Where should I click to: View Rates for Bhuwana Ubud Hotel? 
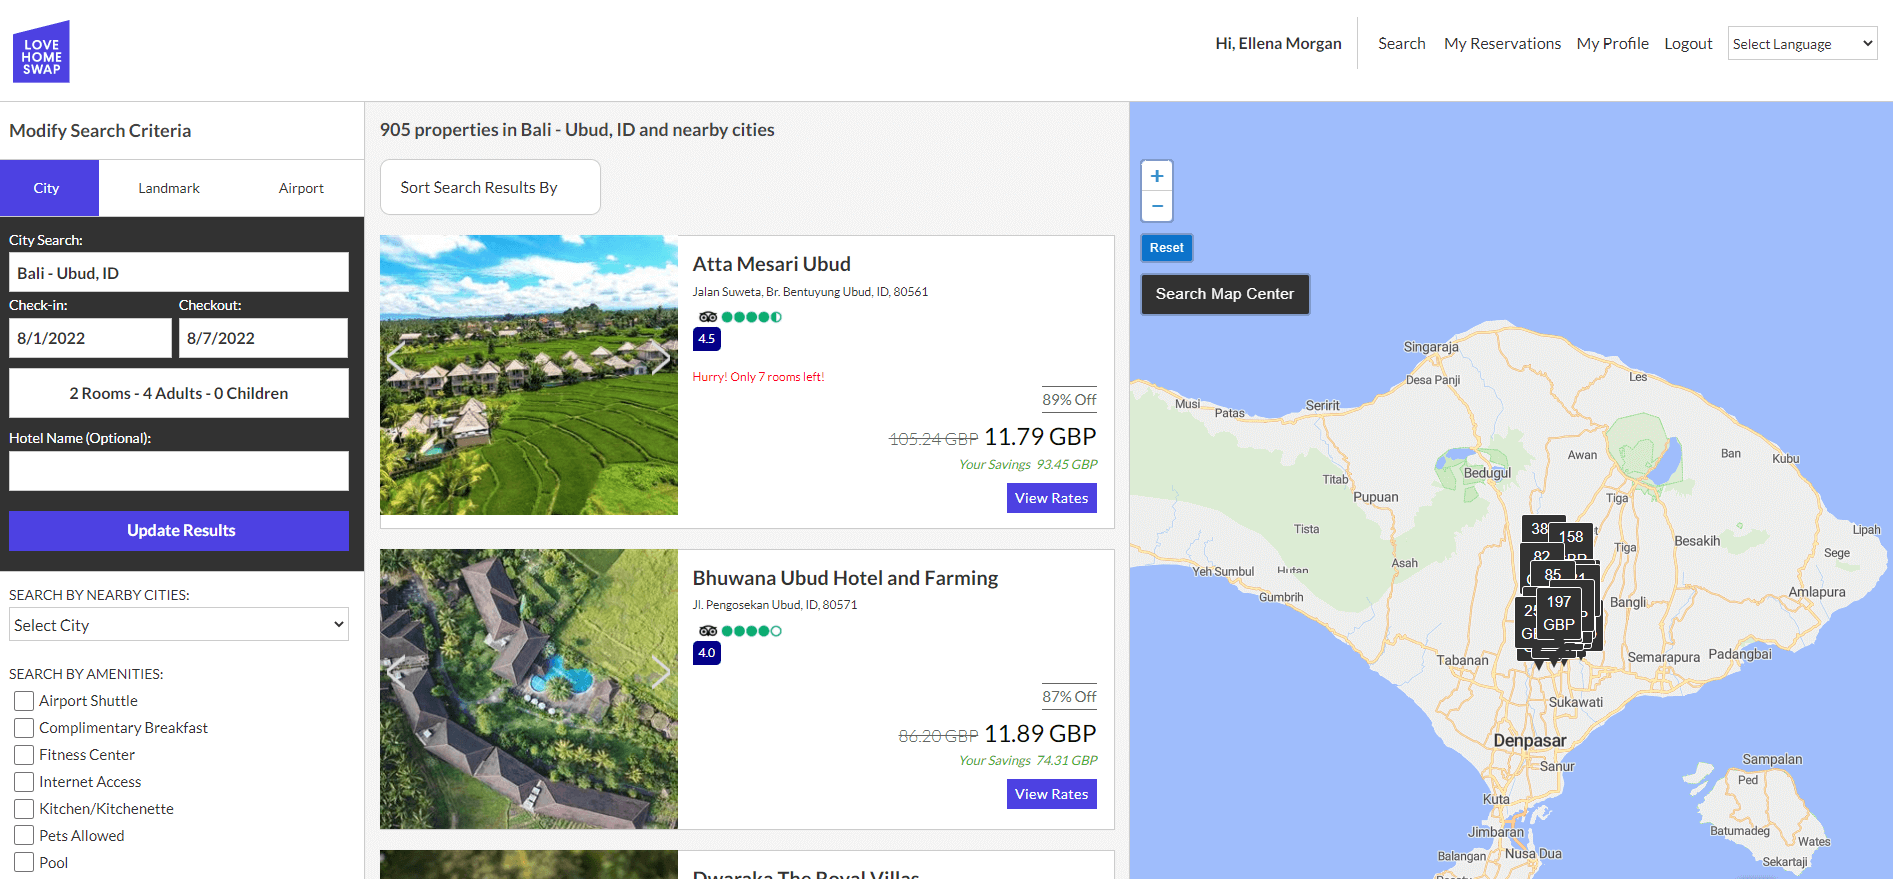1052,794
